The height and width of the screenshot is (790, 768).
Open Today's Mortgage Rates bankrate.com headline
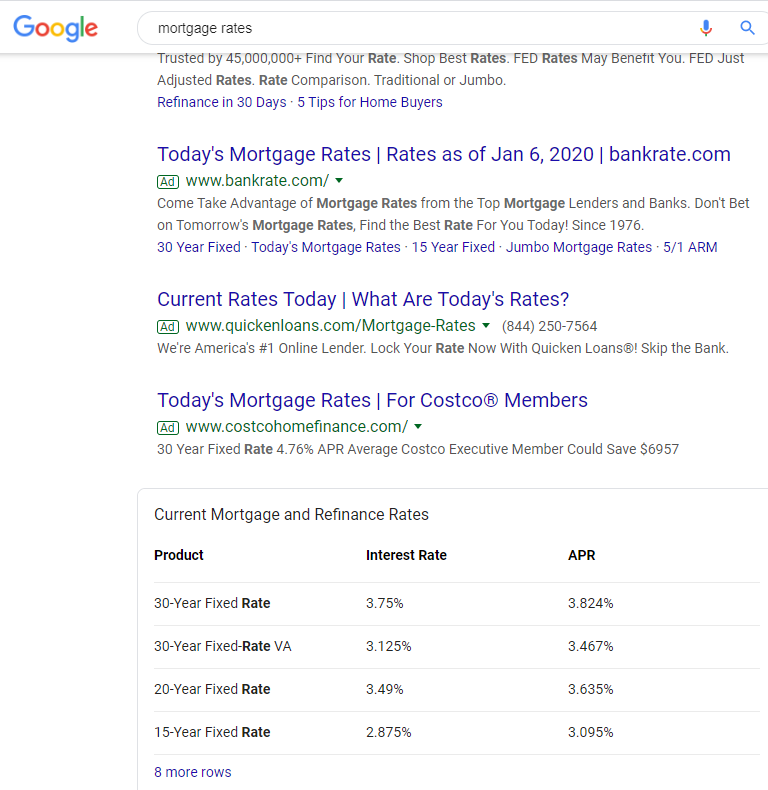(443, 154)
